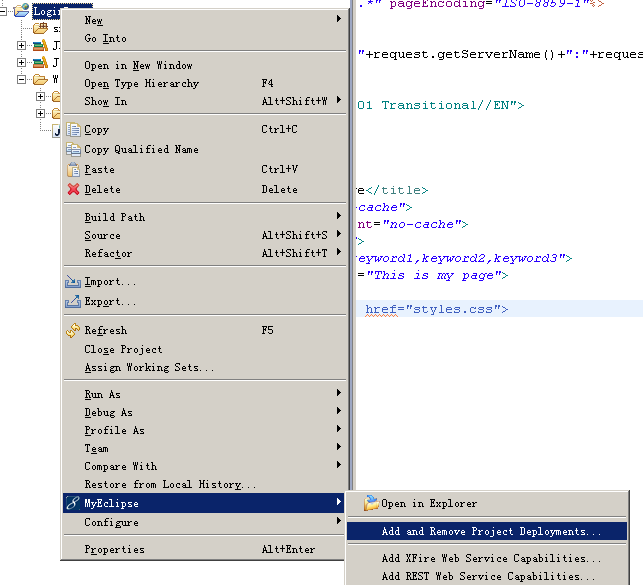Open the Profile As submenu
This screenshot has height=585, width=643.
point(205,430)
